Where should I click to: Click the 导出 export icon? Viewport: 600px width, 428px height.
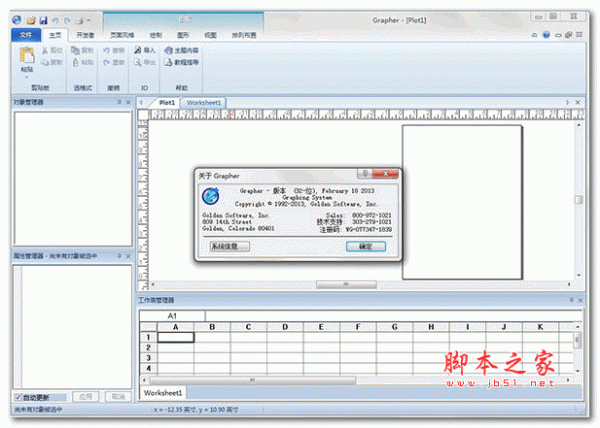click(x=138, y=62)
